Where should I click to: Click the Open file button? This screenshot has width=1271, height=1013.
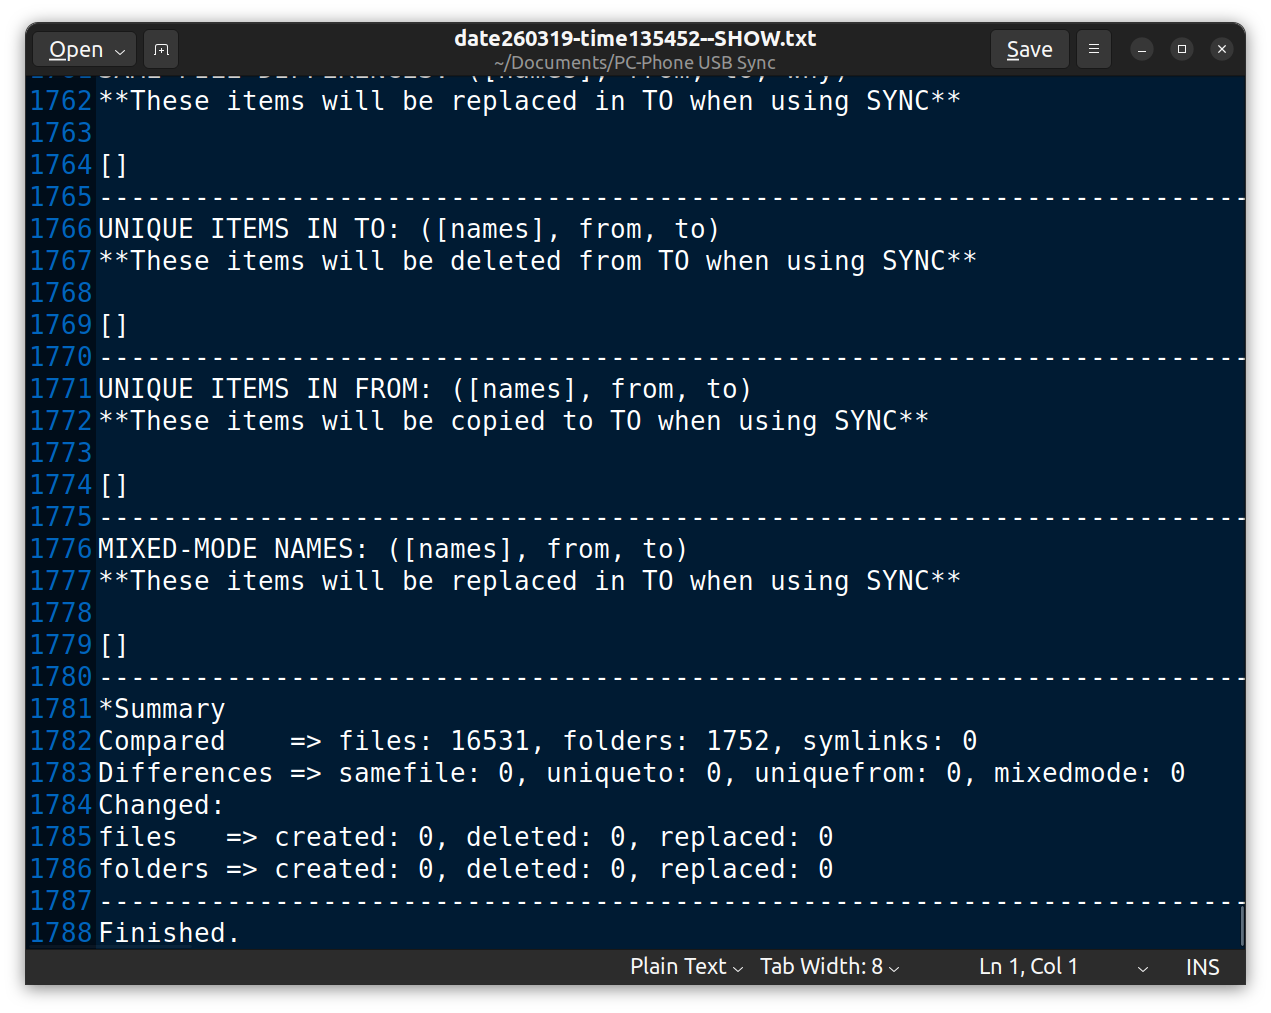(86, 49)
